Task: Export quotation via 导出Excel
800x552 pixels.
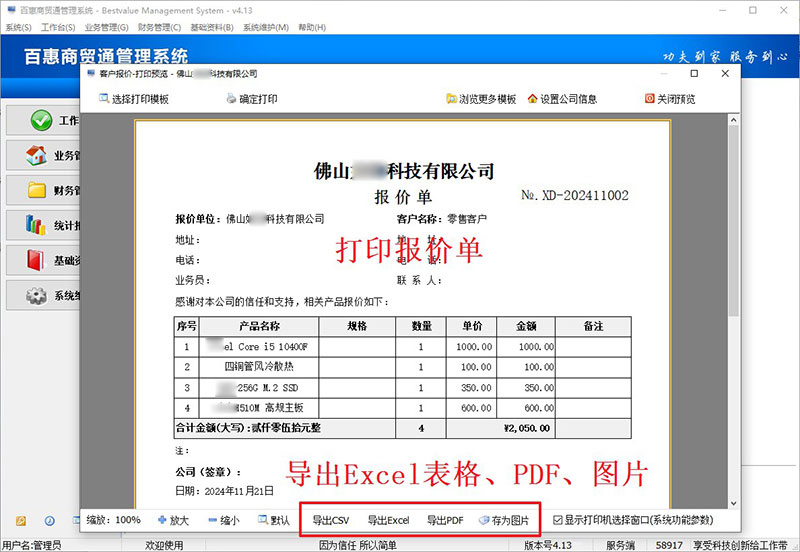Action: click(388, 520)
